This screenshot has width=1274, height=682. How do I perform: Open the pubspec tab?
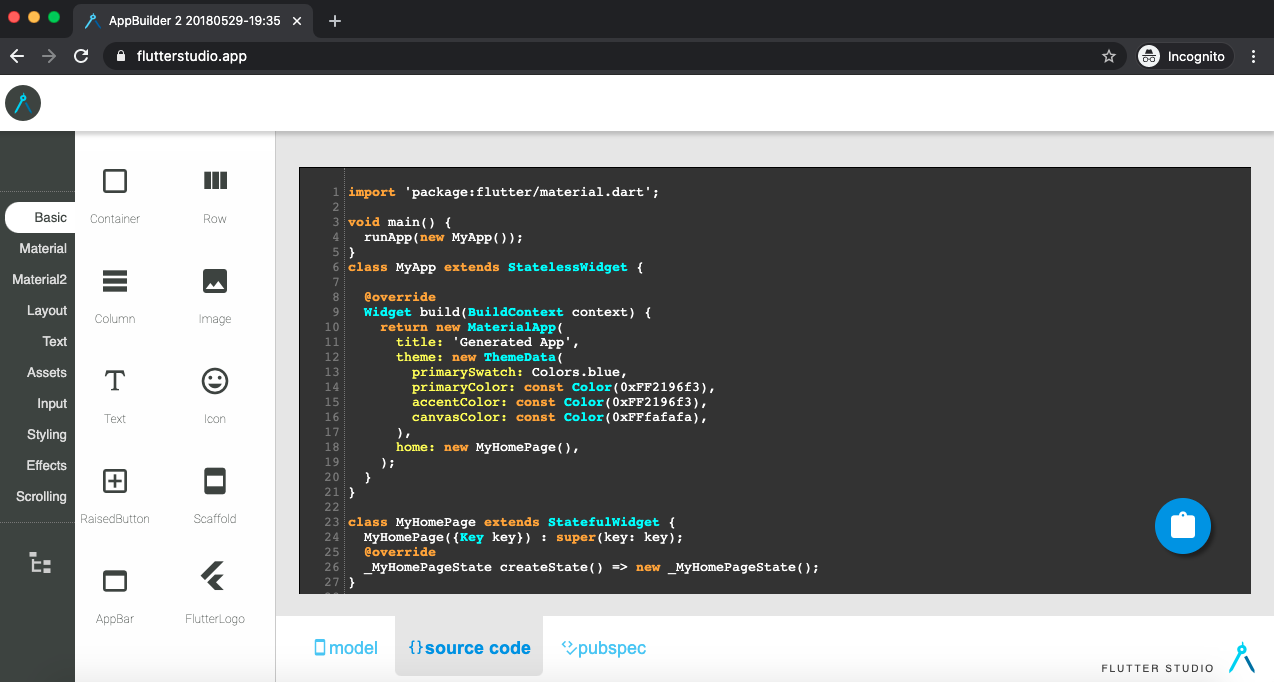point(604,648)
